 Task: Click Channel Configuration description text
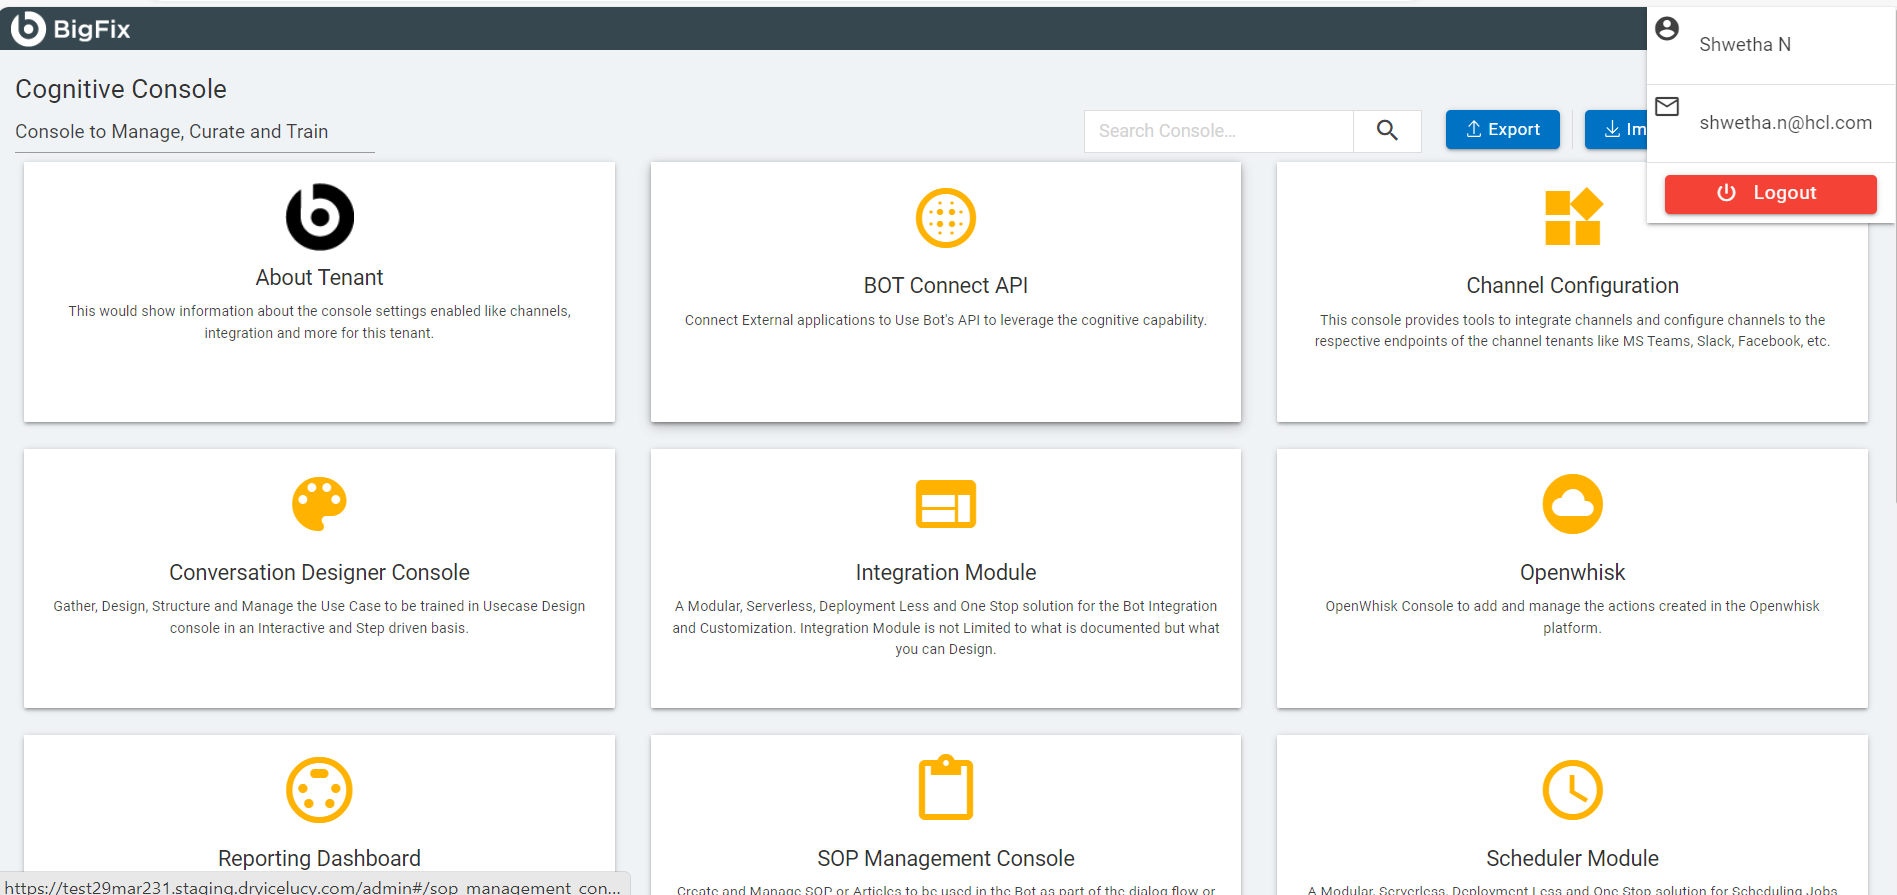(x=1573, y=330)
